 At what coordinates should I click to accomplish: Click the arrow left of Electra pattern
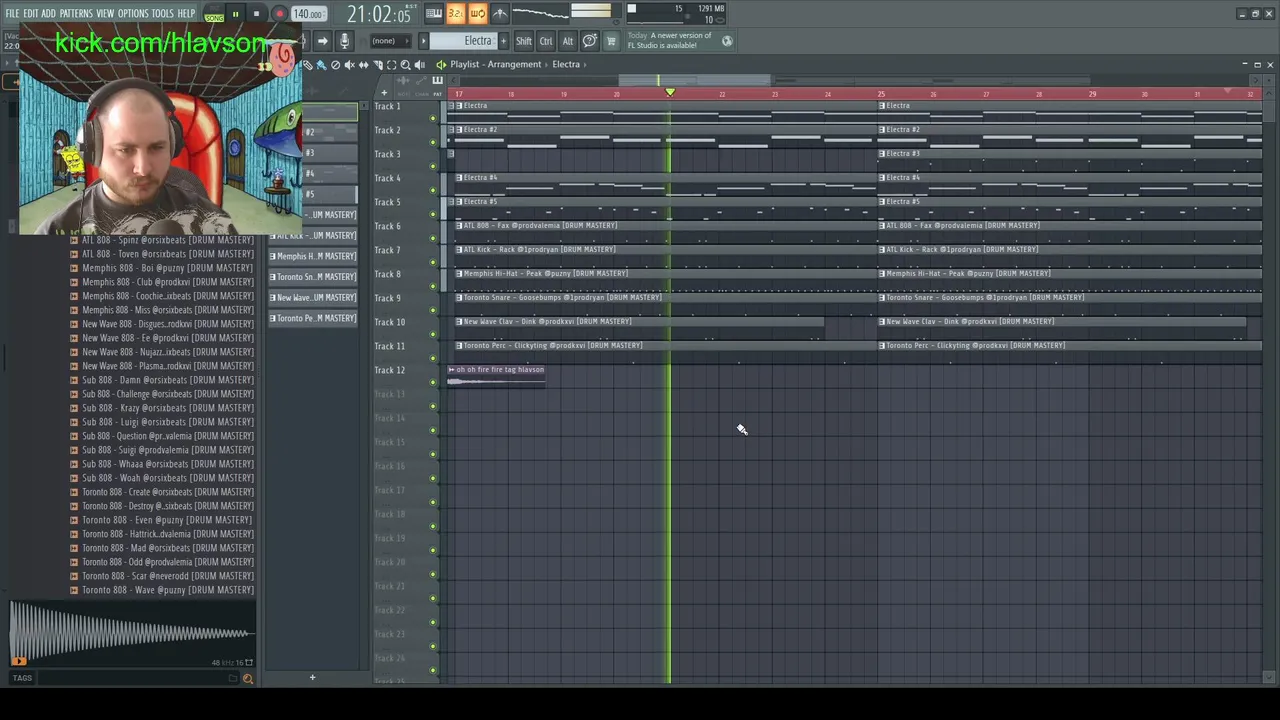pyautogui.click(x=423, y=41)
